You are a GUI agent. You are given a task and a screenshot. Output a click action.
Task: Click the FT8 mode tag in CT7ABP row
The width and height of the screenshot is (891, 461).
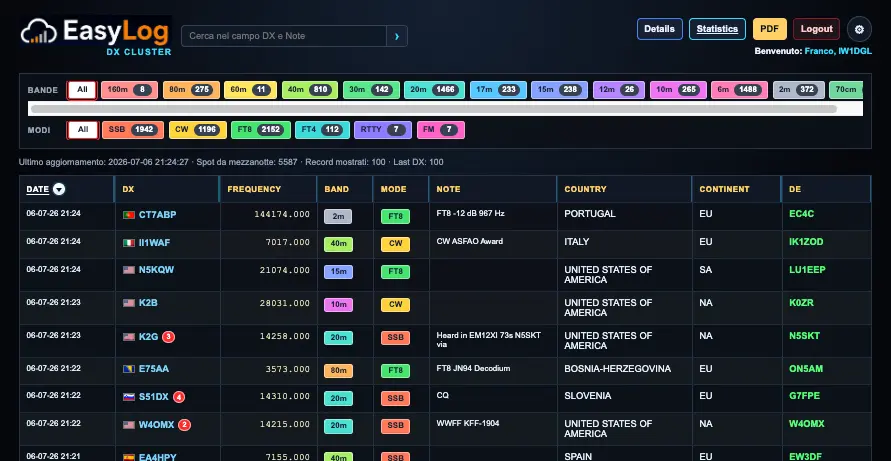click(x=395, y=217)
